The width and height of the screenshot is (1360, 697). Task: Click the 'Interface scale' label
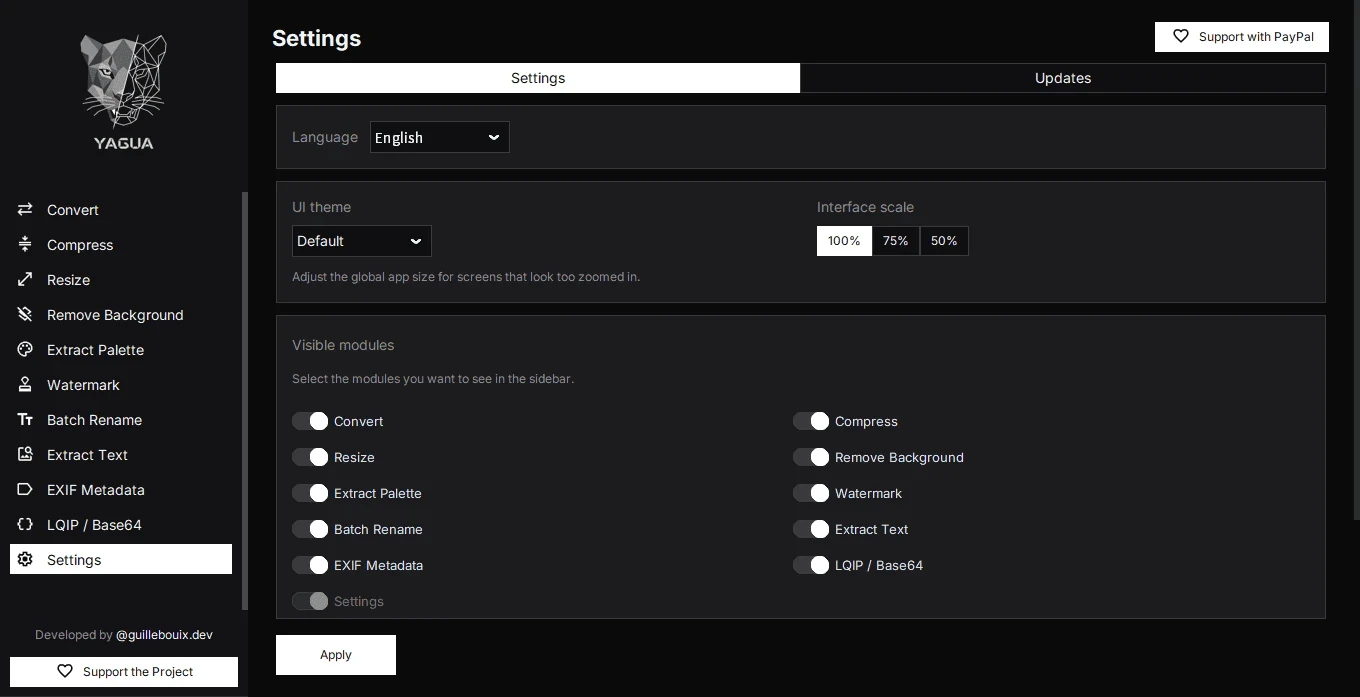pos(865,207)
